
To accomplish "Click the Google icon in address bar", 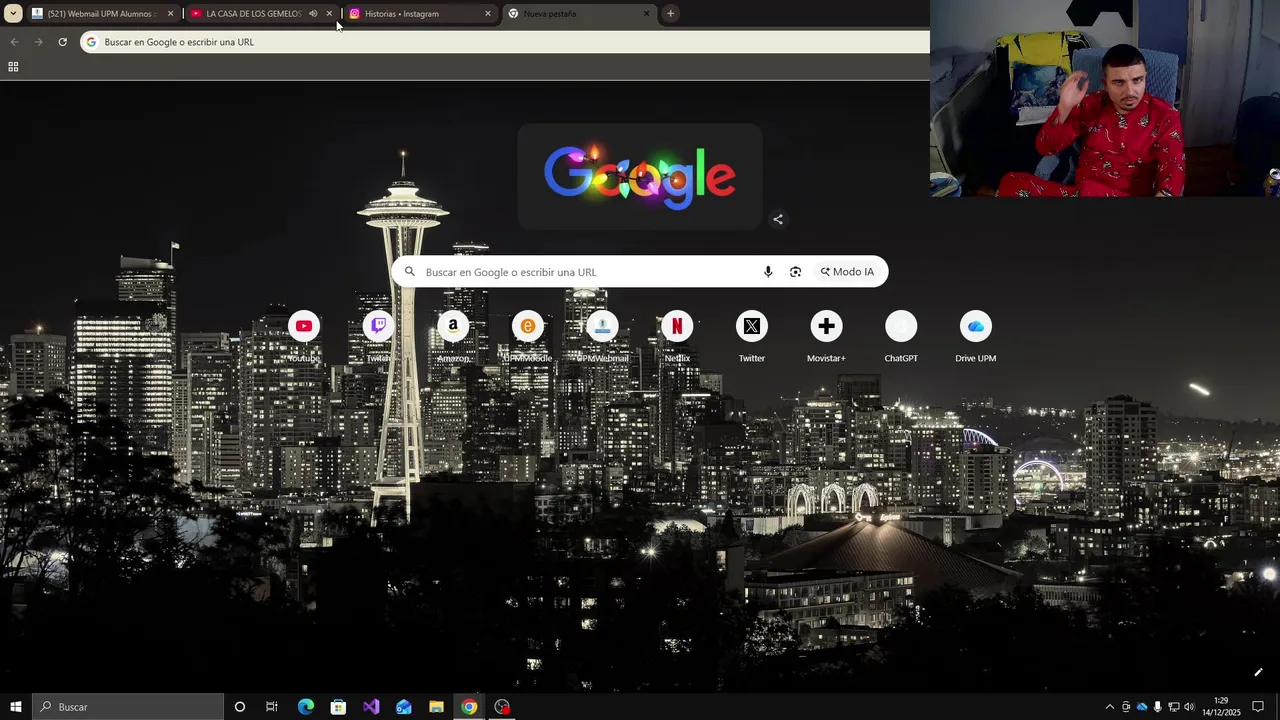I will [x=91, y=42].
